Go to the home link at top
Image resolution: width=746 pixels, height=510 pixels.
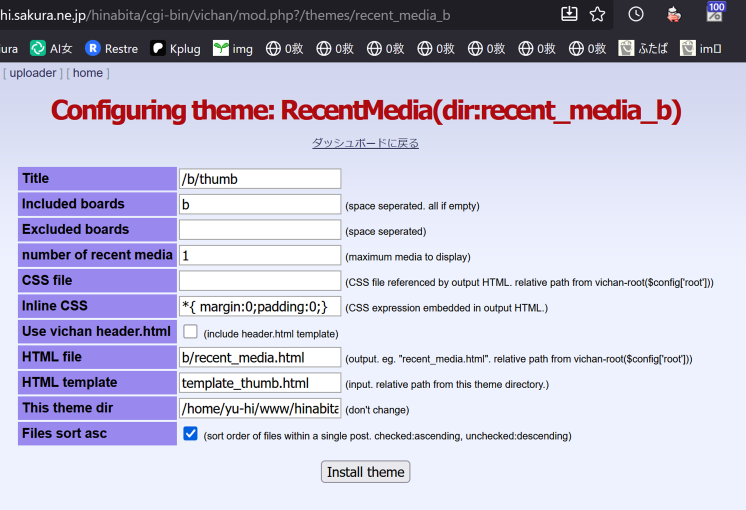click(x=88, y=73)
